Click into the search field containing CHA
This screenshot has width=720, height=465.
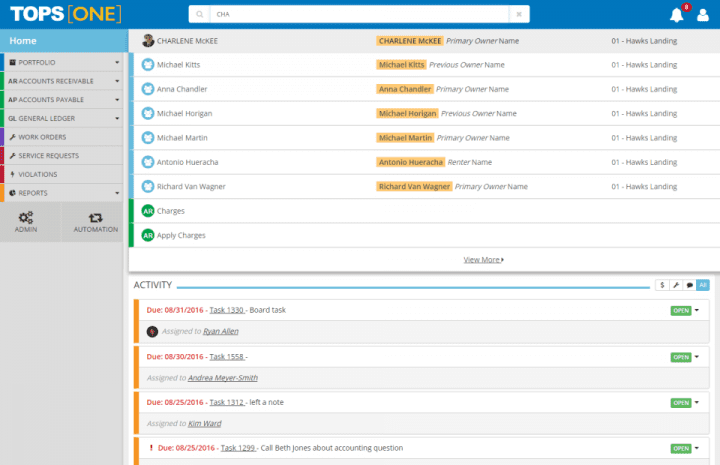pyautogui.click(x=359, y=14)
